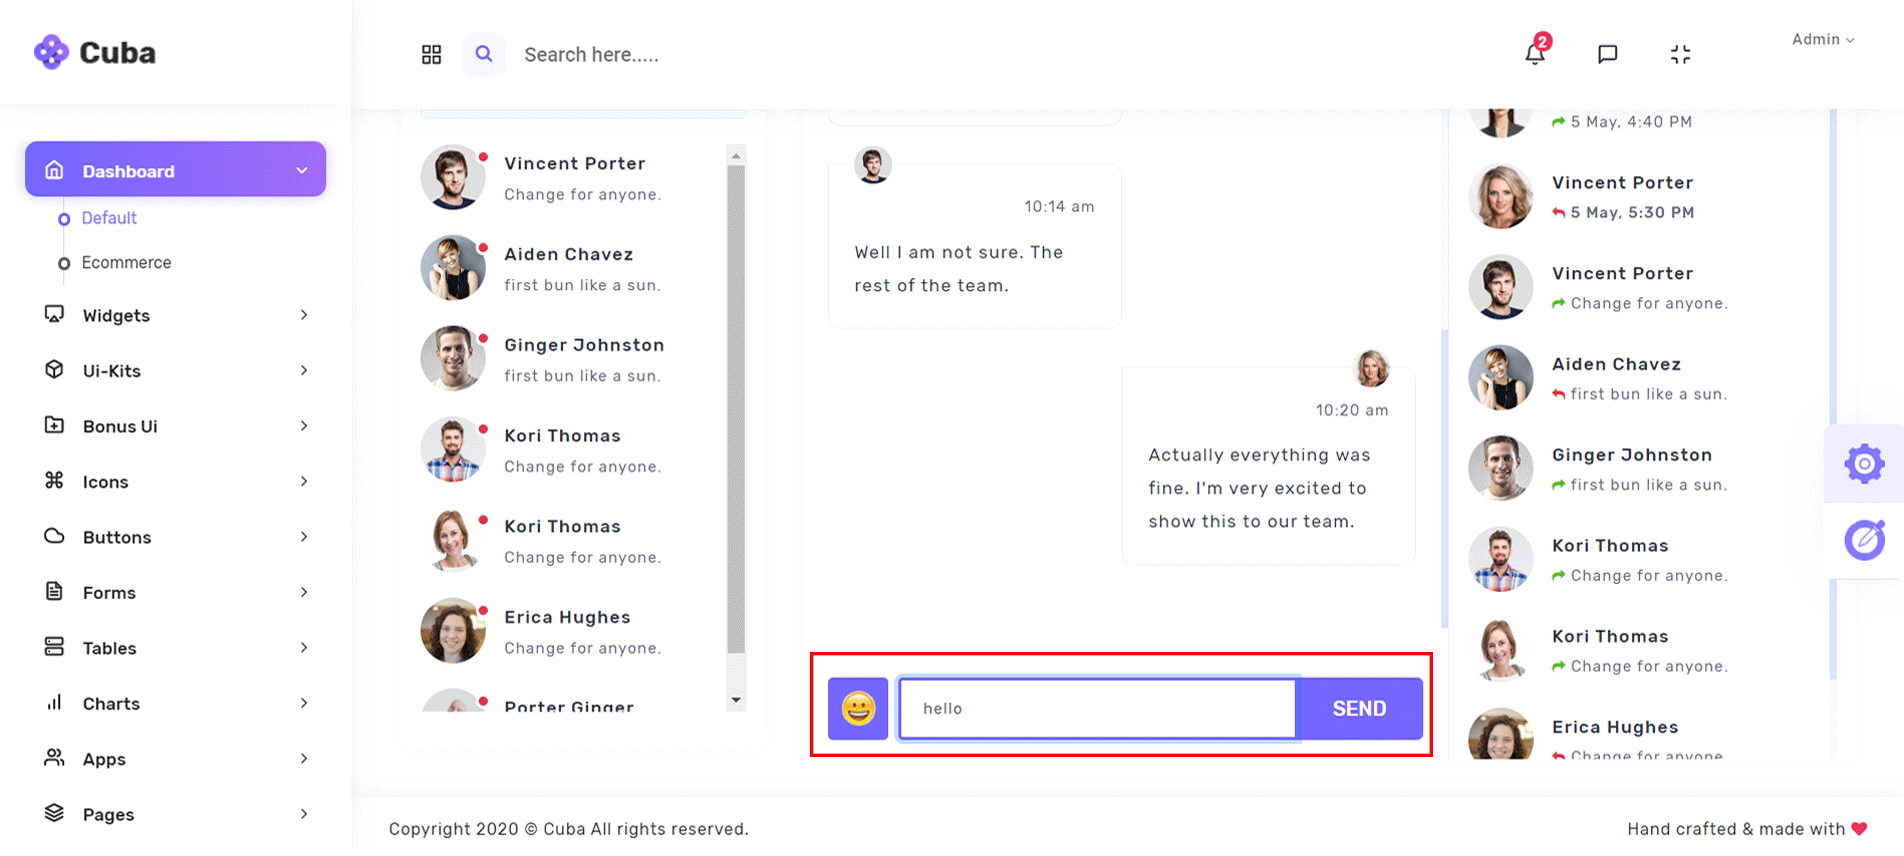1904x856 pixels.
Task: Open the Widgets menu label
Action: [116, 316]
